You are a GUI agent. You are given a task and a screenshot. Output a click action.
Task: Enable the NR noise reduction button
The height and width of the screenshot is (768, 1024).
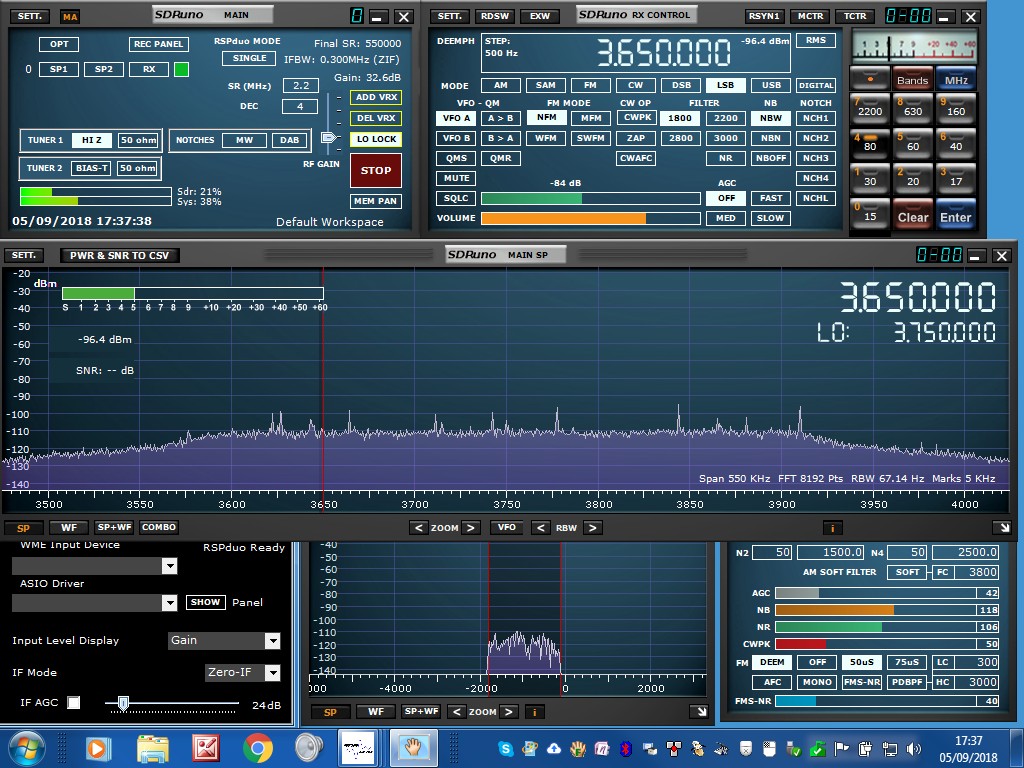pyautogui.click(x=726, y=158)
